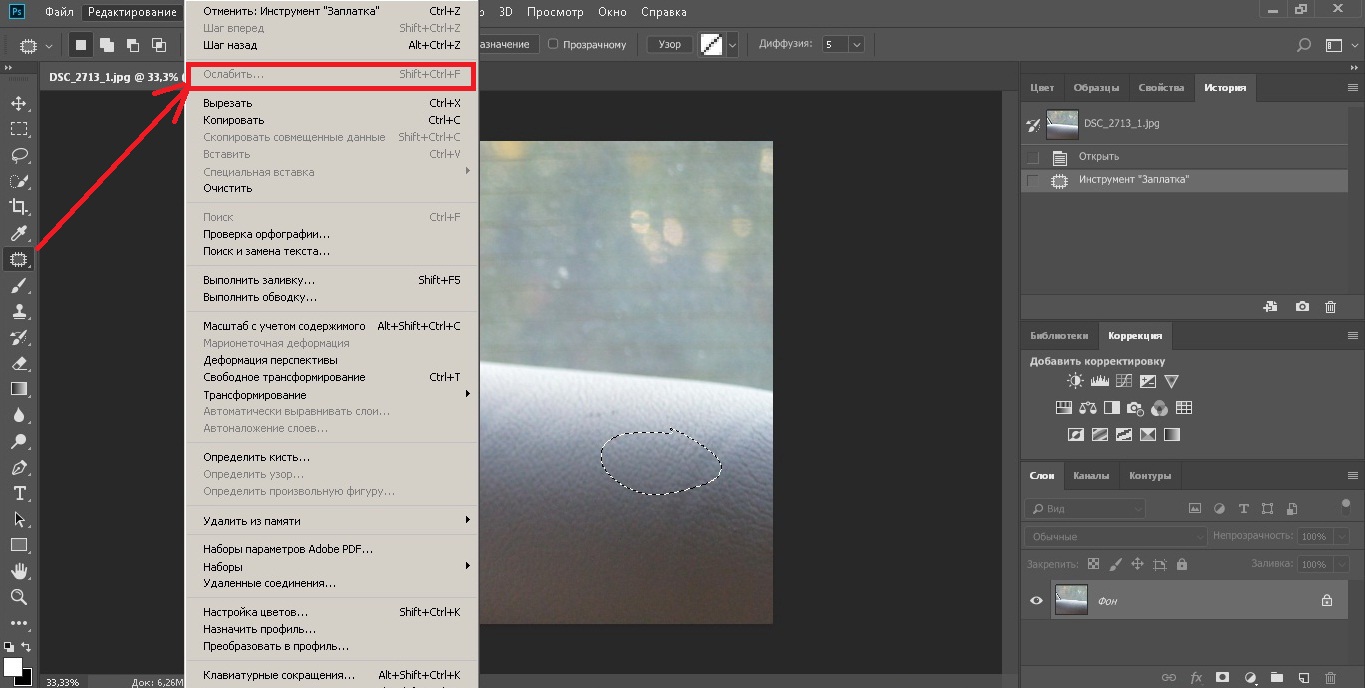Screen dimensions: 1365x688
Task: Select the Crop tool
Action: pyautogui.click(x=19, y=207)
